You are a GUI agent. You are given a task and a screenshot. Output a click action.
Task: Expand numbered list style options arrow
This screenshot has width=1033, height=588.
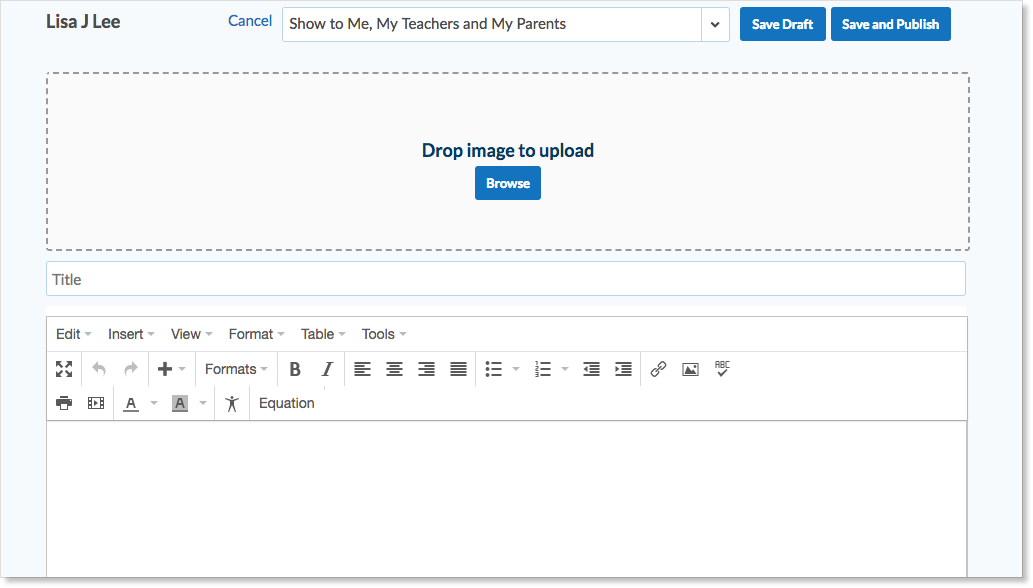[x=565, y=369]
